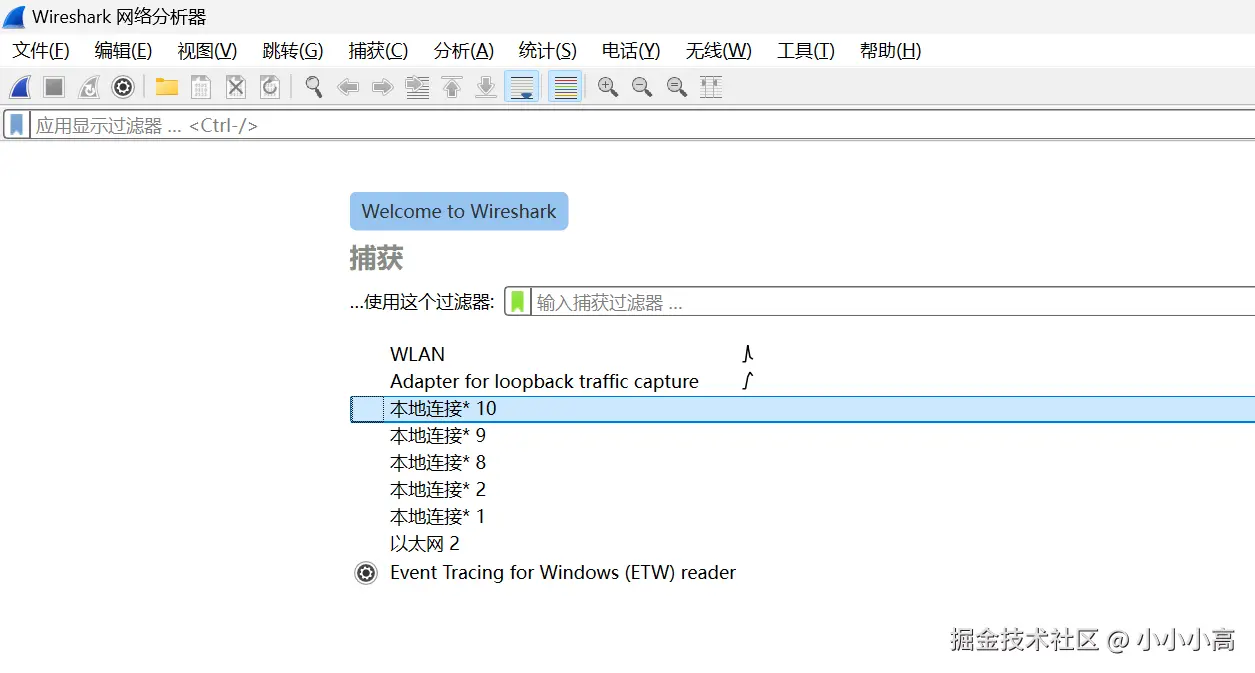Click the display filter input field
The height and width of the screenshot is (673, 1255).
642,125
